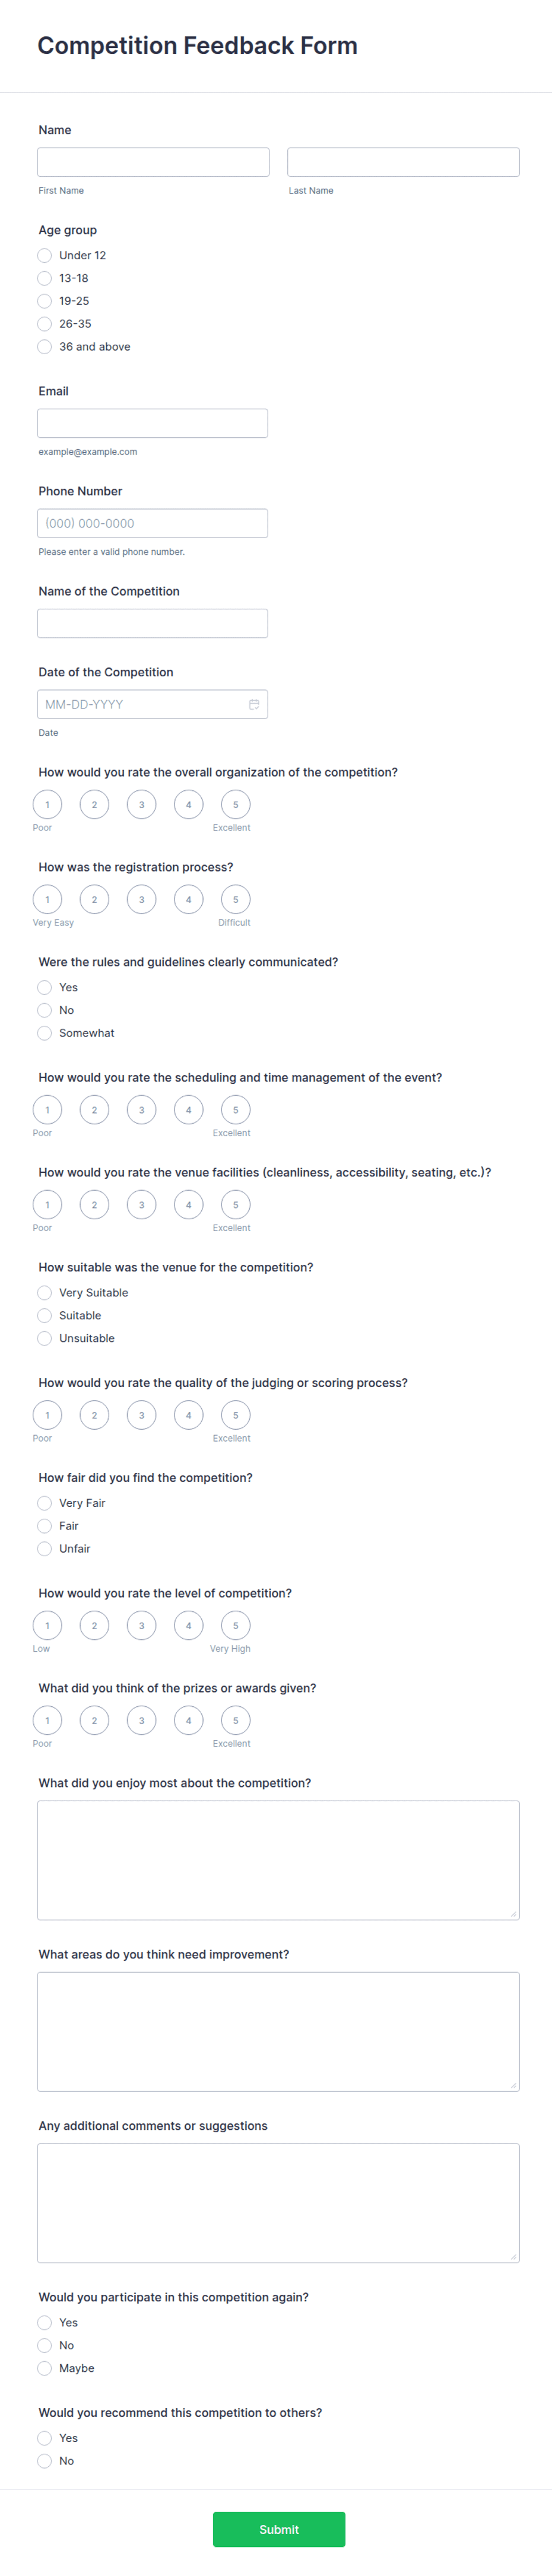The image size is (552, 2576).
Task: Open the calendar icon in date field
Action: (254, 704)
